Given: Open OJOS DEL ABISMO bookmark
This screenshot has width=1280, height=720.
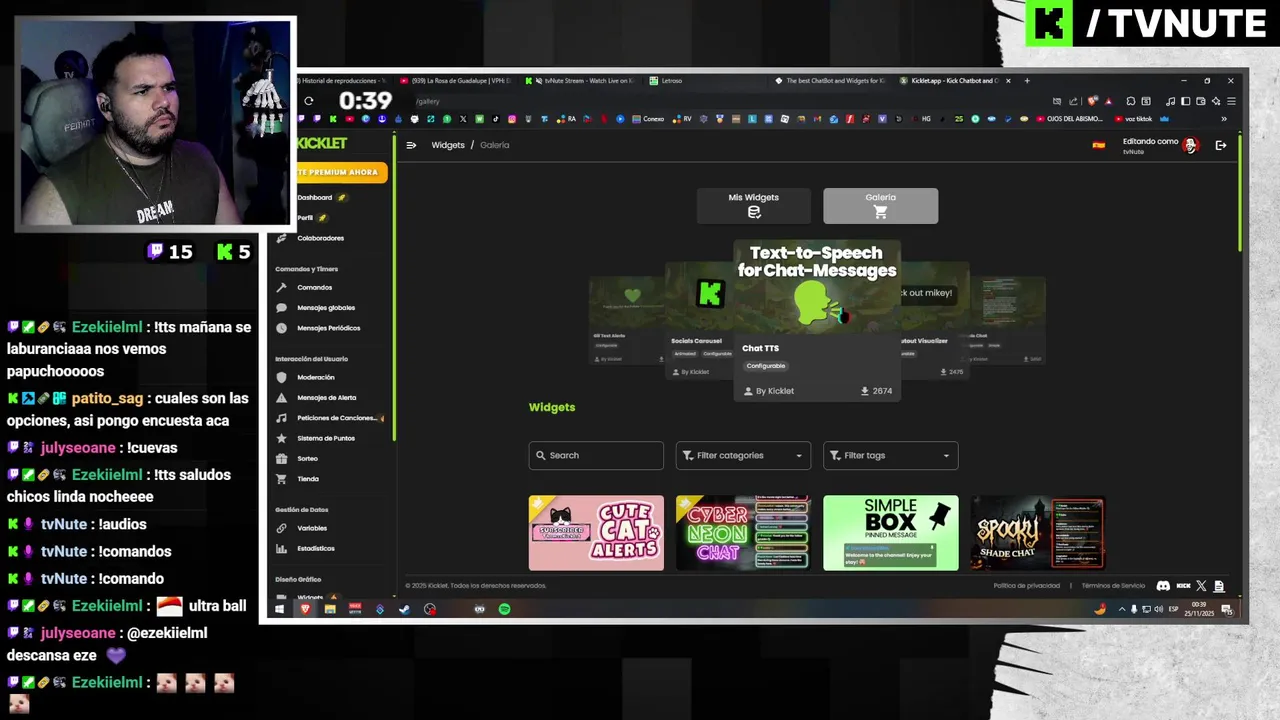Looking at the screenshot, I should click(x=1068, y=119).
